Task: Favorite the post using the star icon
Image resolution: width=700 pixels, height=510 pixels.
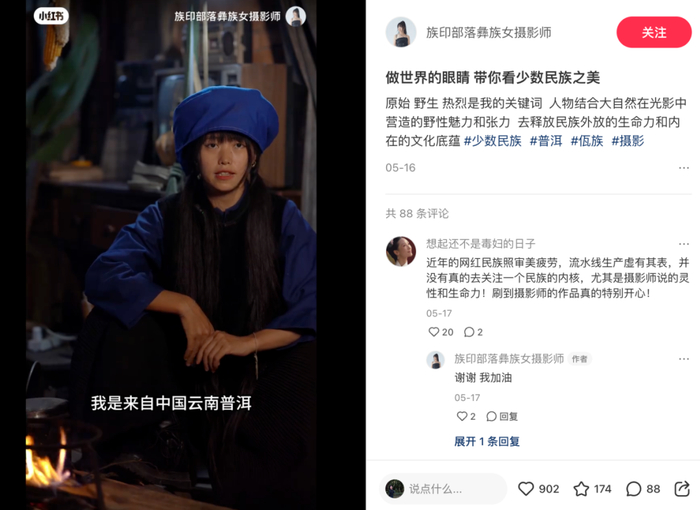Action: [581, 489]
